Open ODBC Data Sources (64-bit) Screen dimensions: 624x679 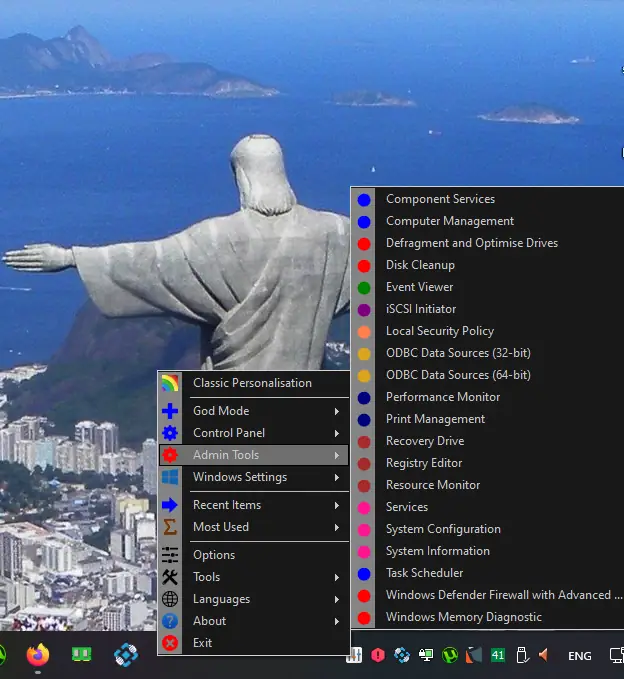[x=488, y=375]
